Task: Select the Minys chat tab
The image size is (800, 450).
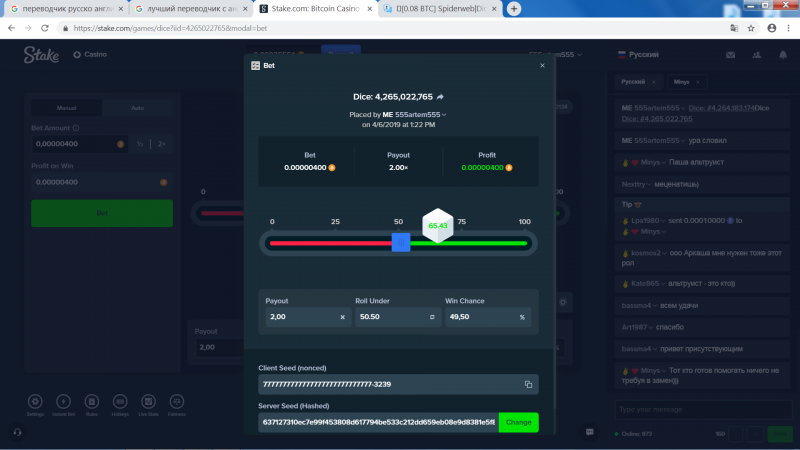Action: (x=681, y=82)
